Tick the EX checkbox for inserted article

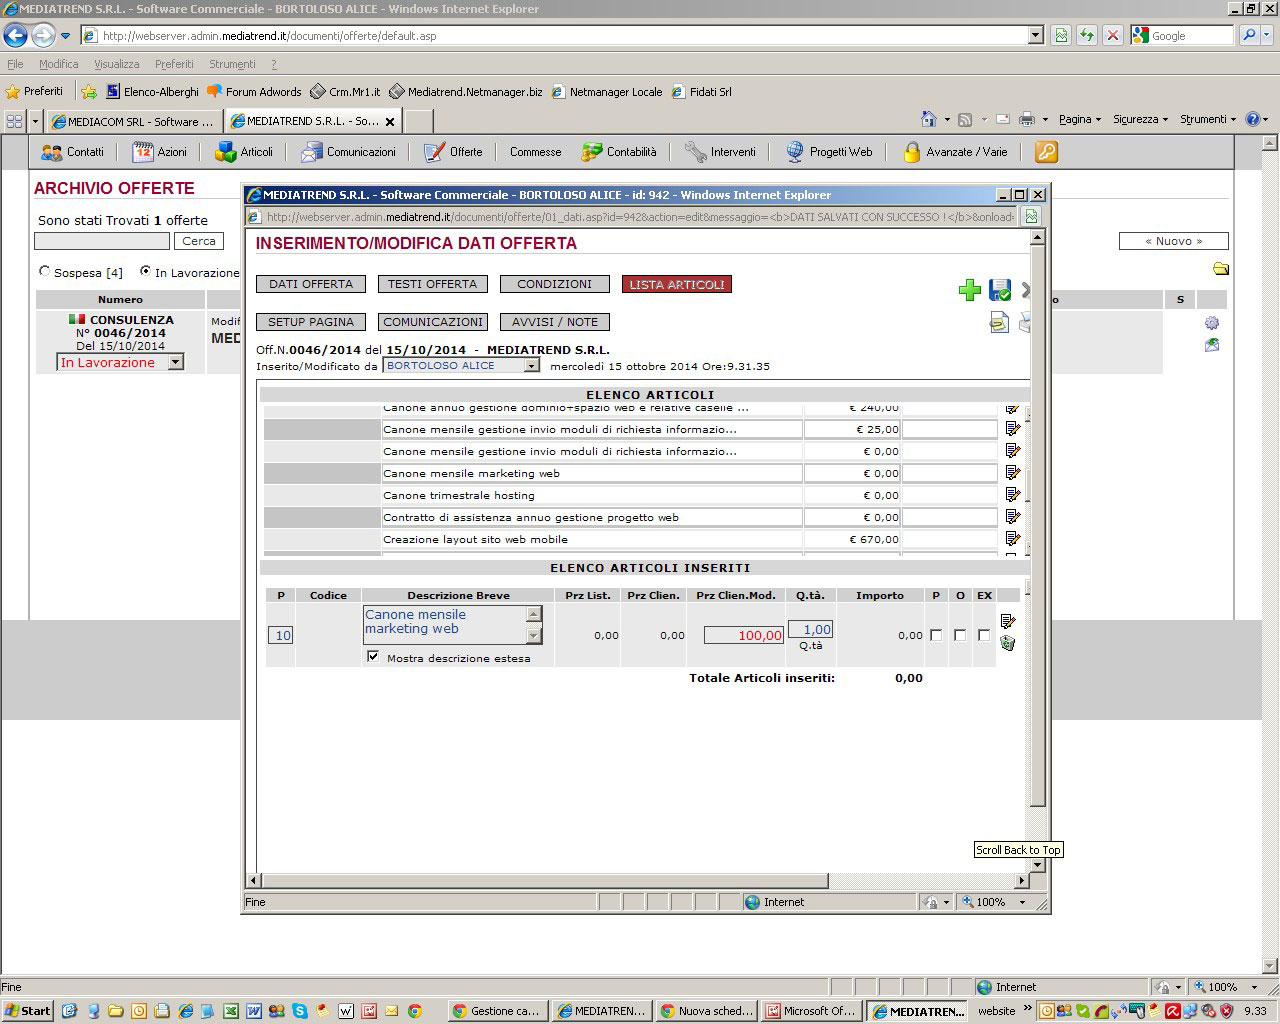984,635
